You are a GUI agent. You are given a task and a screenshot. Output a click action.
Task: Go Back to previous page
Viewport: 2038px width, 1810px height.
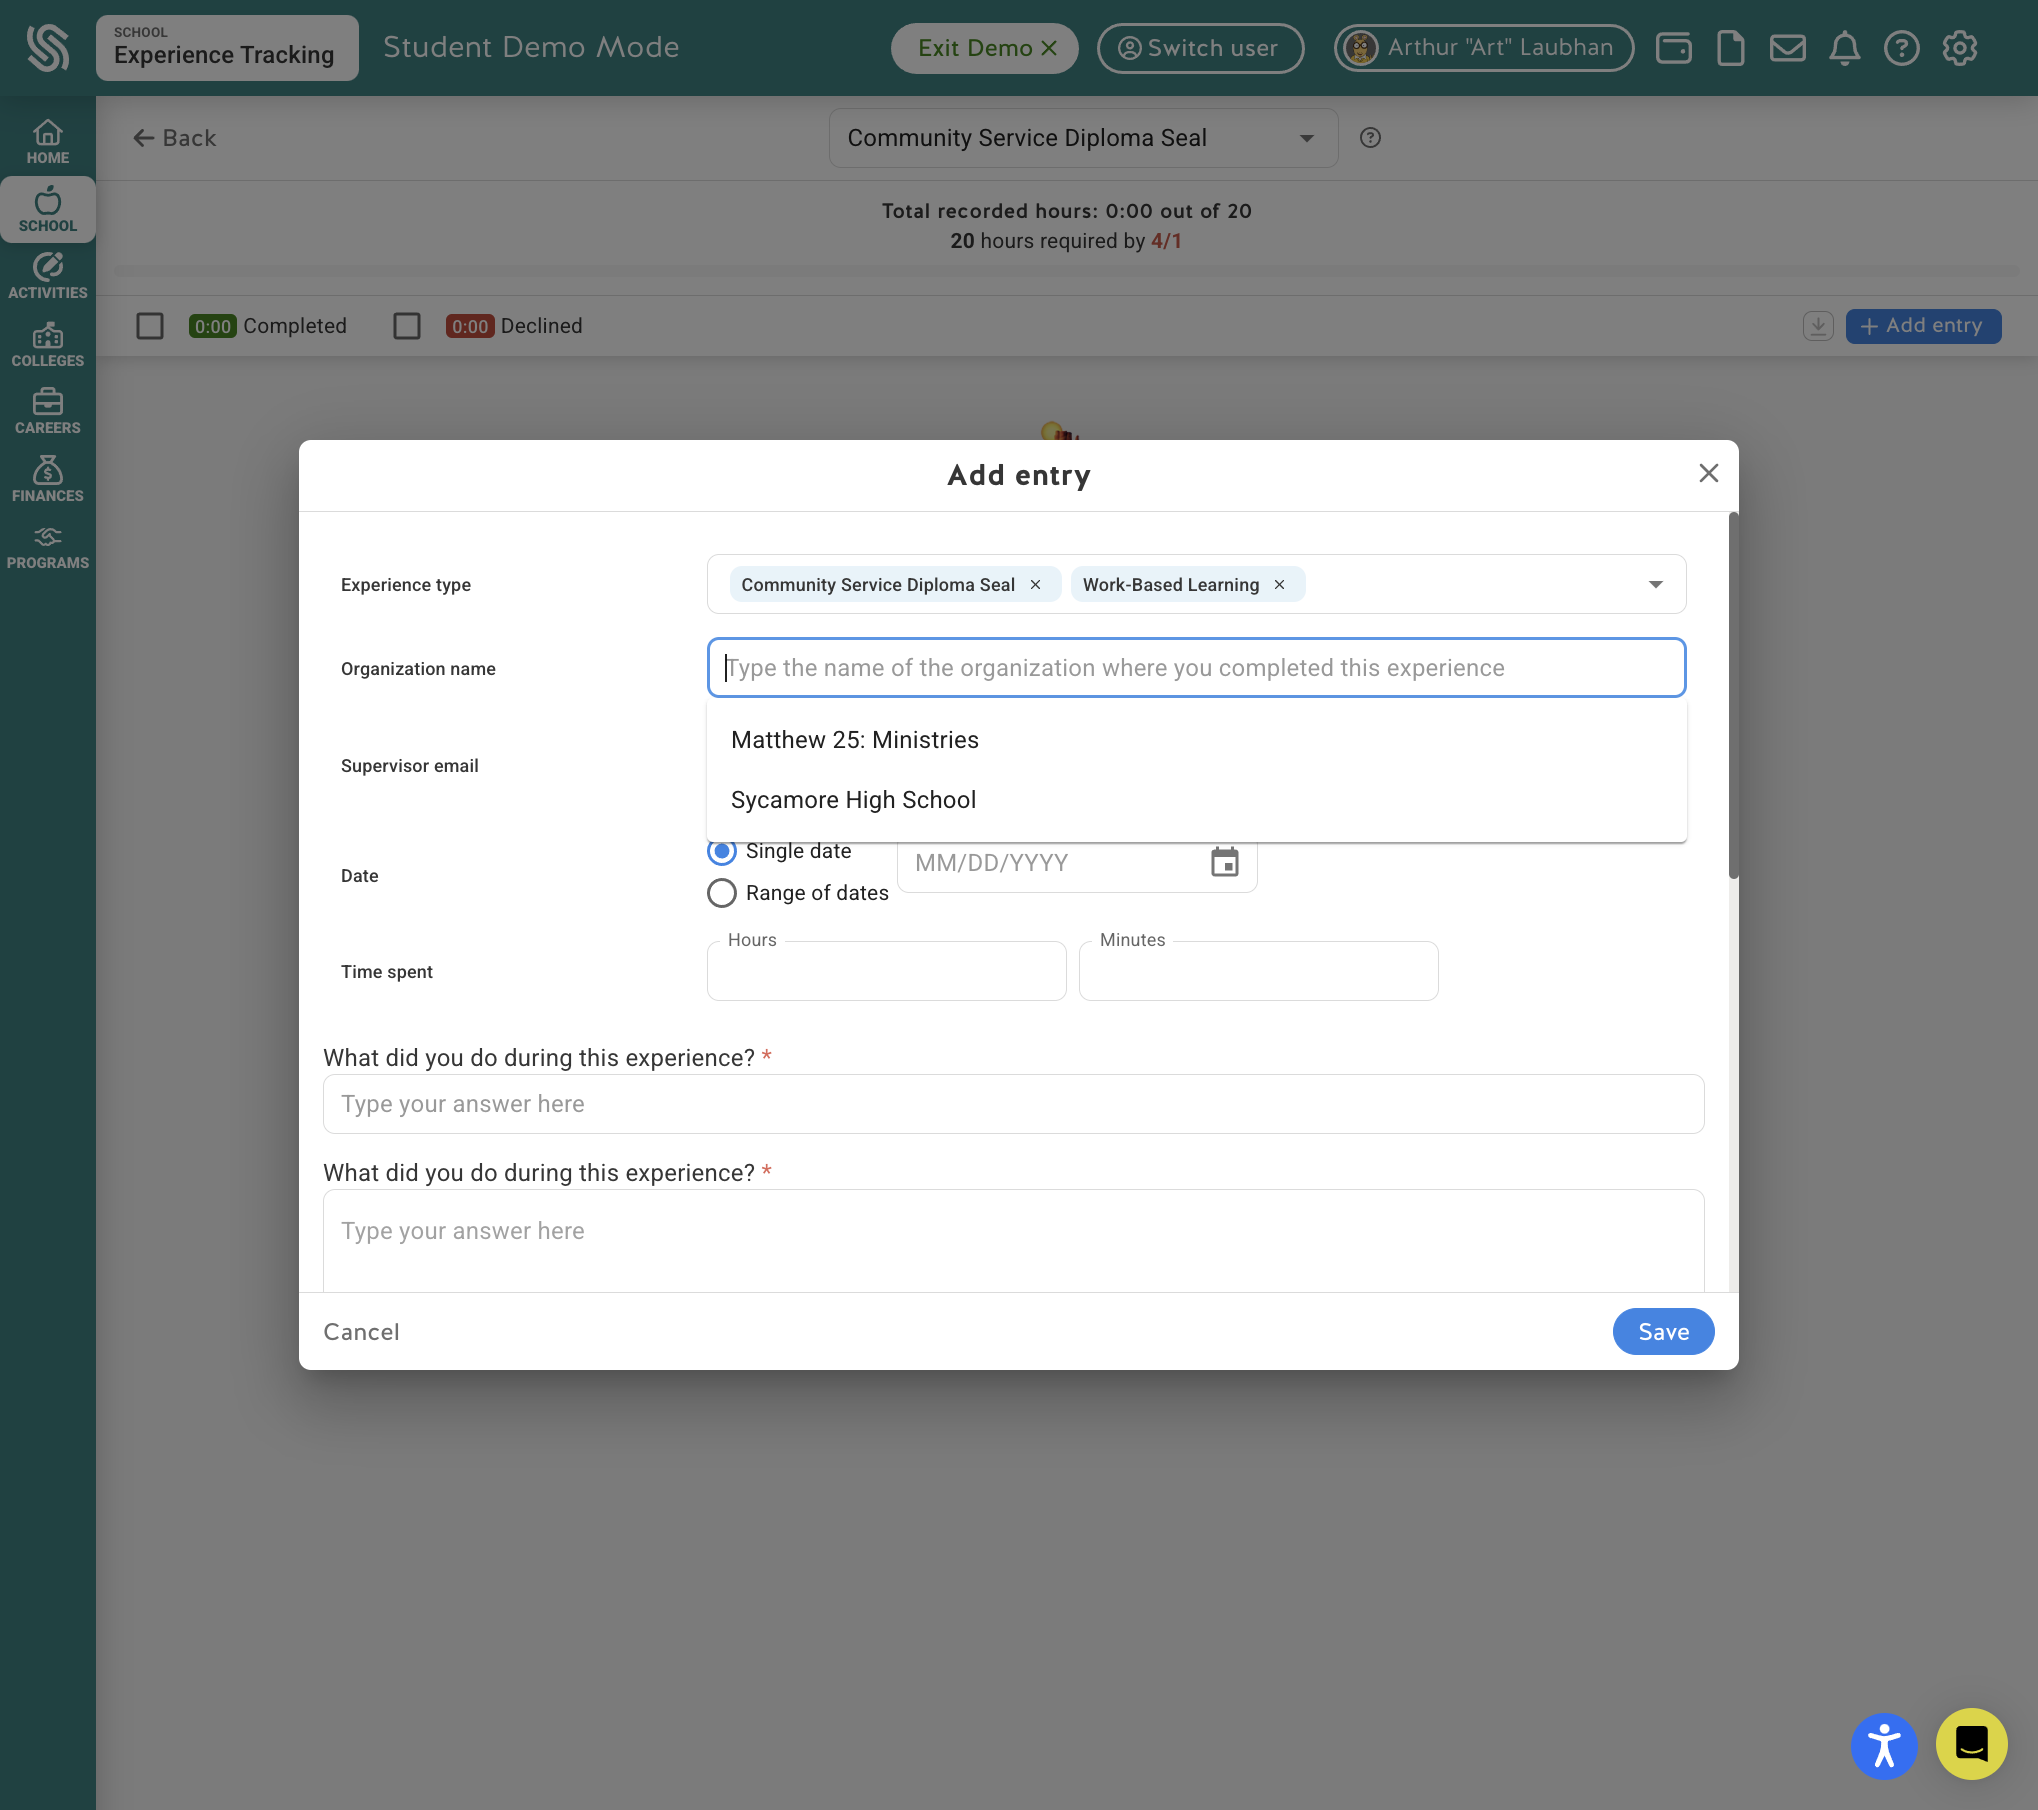(175, 138)
